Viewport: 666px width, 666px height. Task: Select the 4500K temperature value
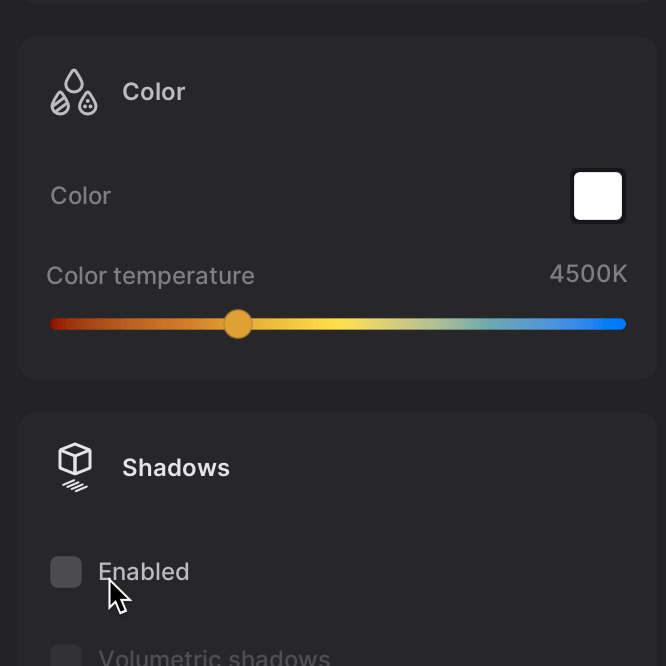588,274
